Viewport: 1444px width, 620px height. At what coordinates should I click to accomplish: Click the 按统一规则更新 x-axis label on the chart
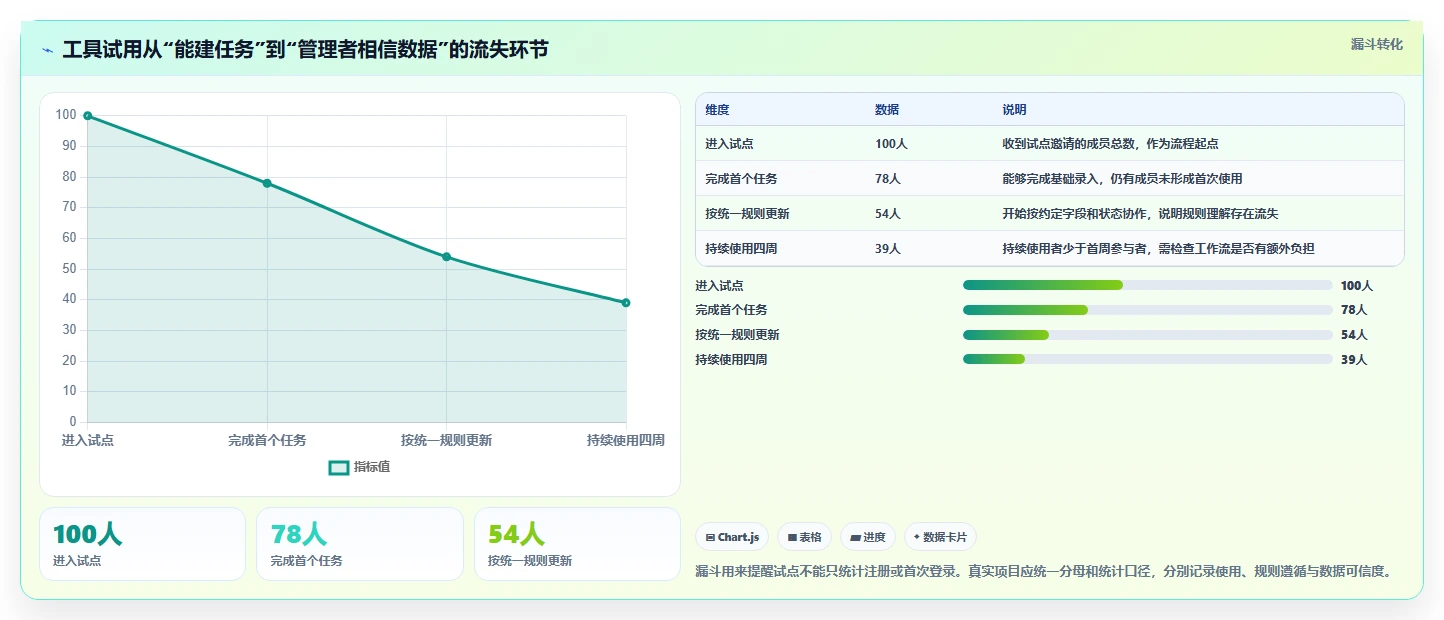point(446,440)
